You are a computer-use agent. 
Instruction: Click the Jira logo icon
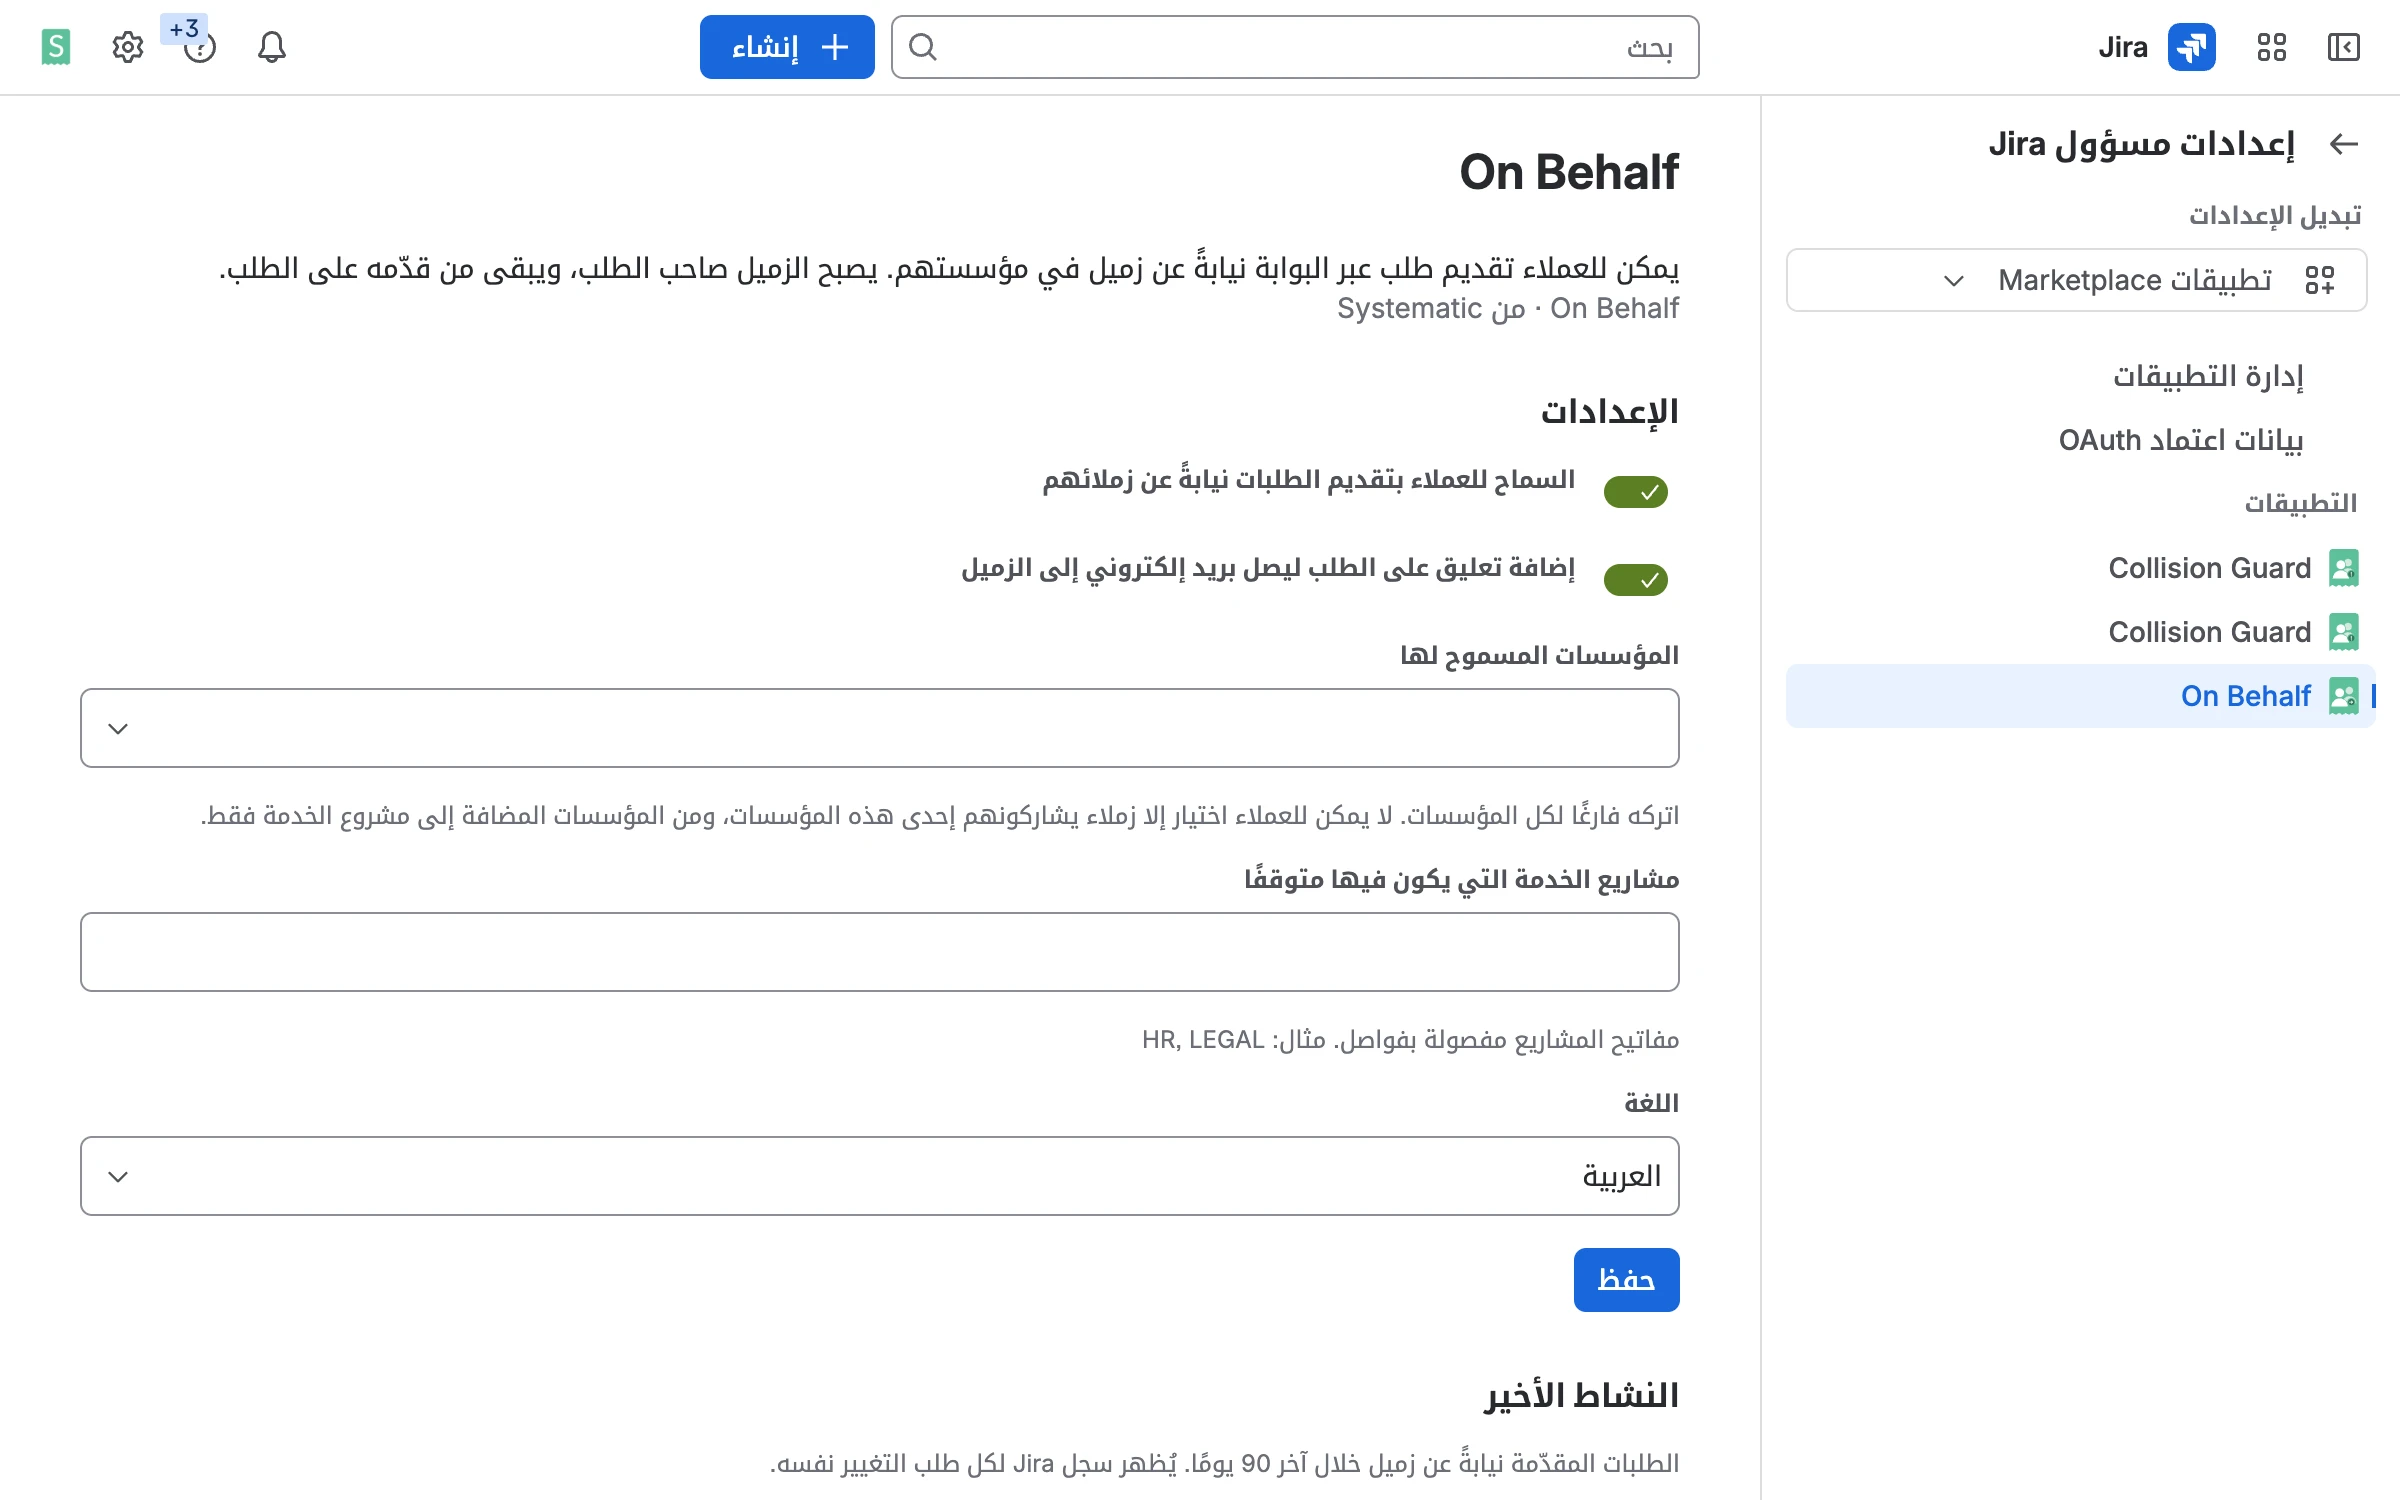tap(2191, 47)
